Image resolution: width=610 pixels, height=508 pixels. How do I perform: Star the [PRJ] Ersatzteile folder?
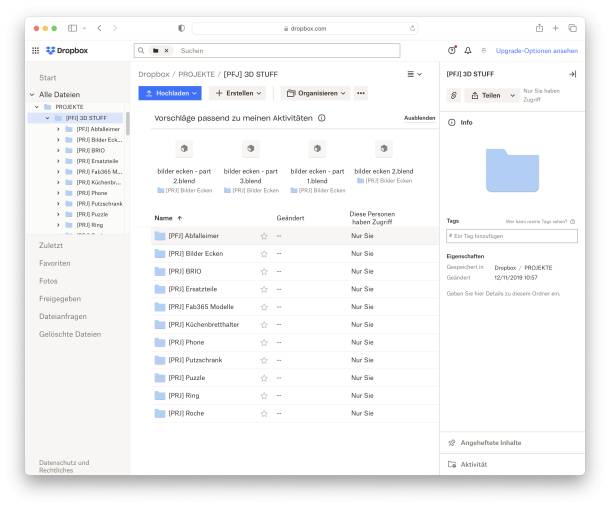coord(264,289)
